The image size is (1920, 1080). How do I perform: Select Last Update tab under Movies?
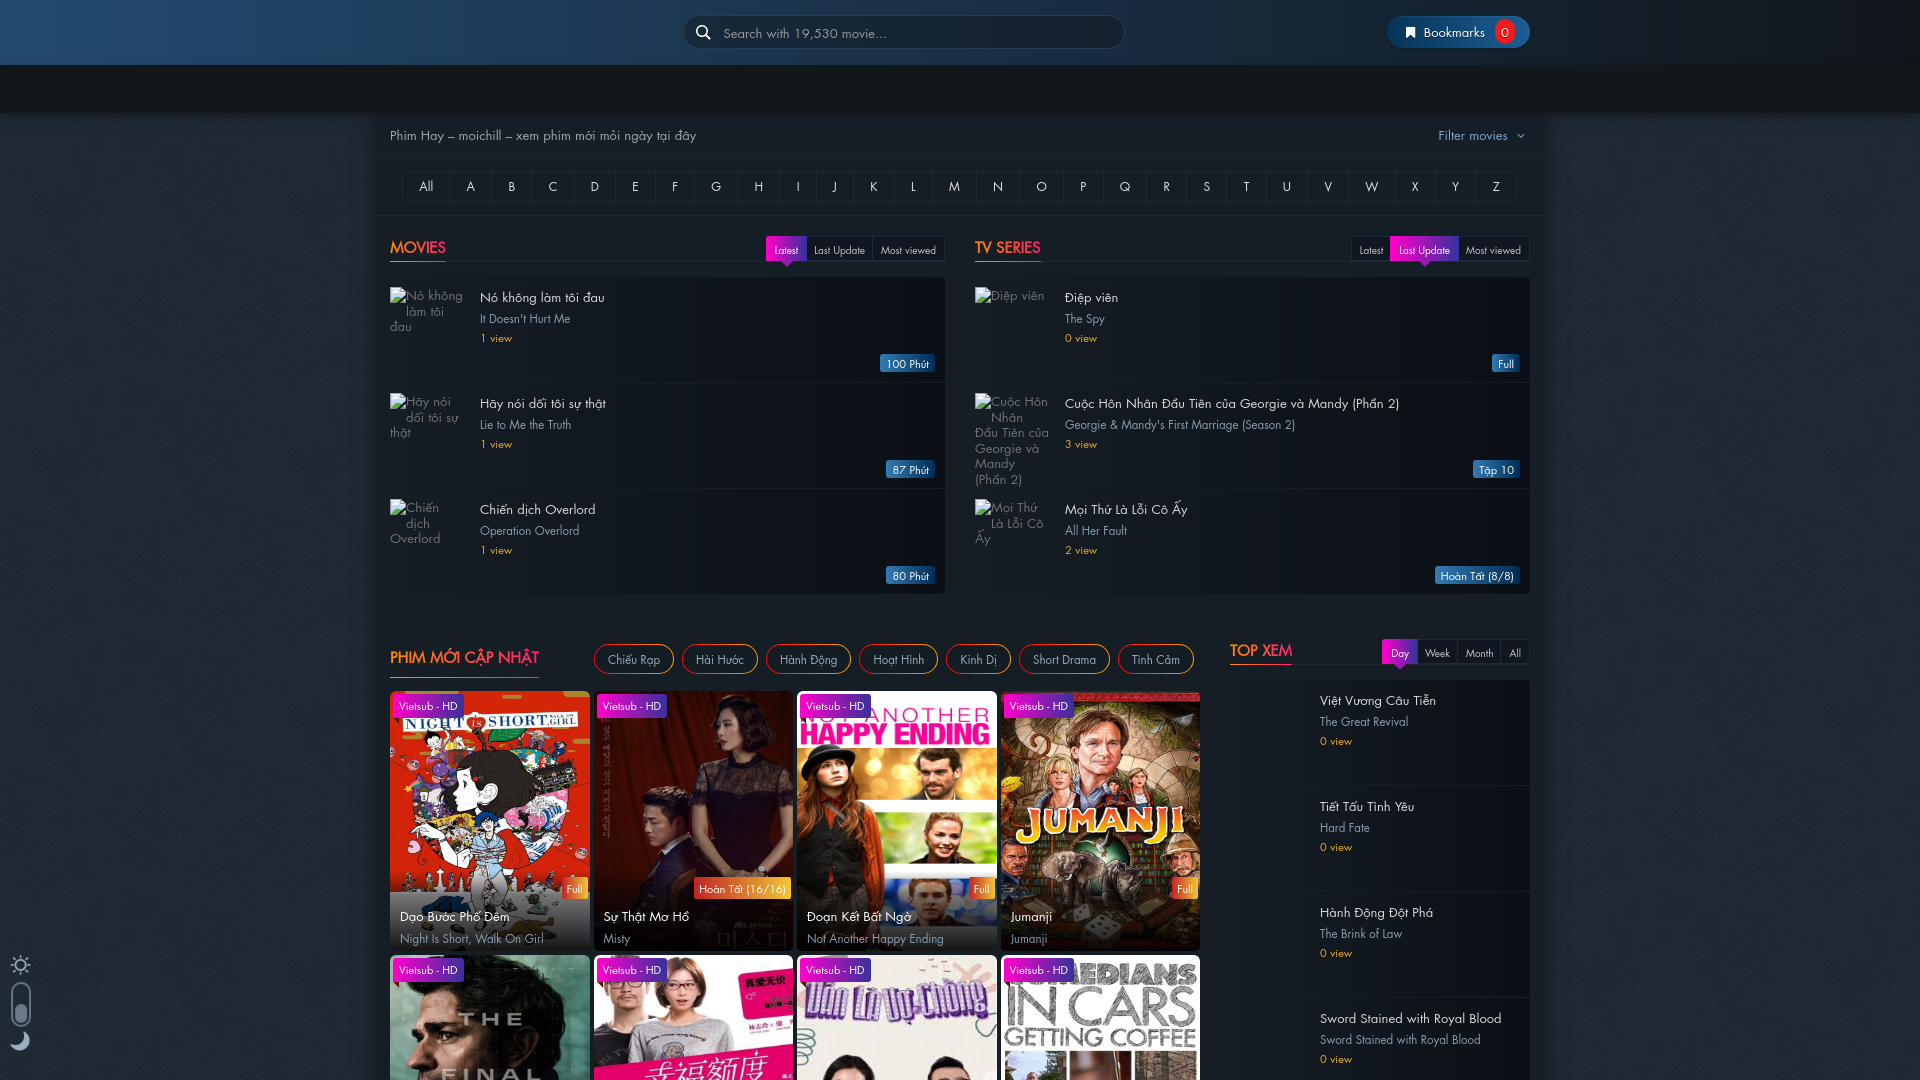838,250
